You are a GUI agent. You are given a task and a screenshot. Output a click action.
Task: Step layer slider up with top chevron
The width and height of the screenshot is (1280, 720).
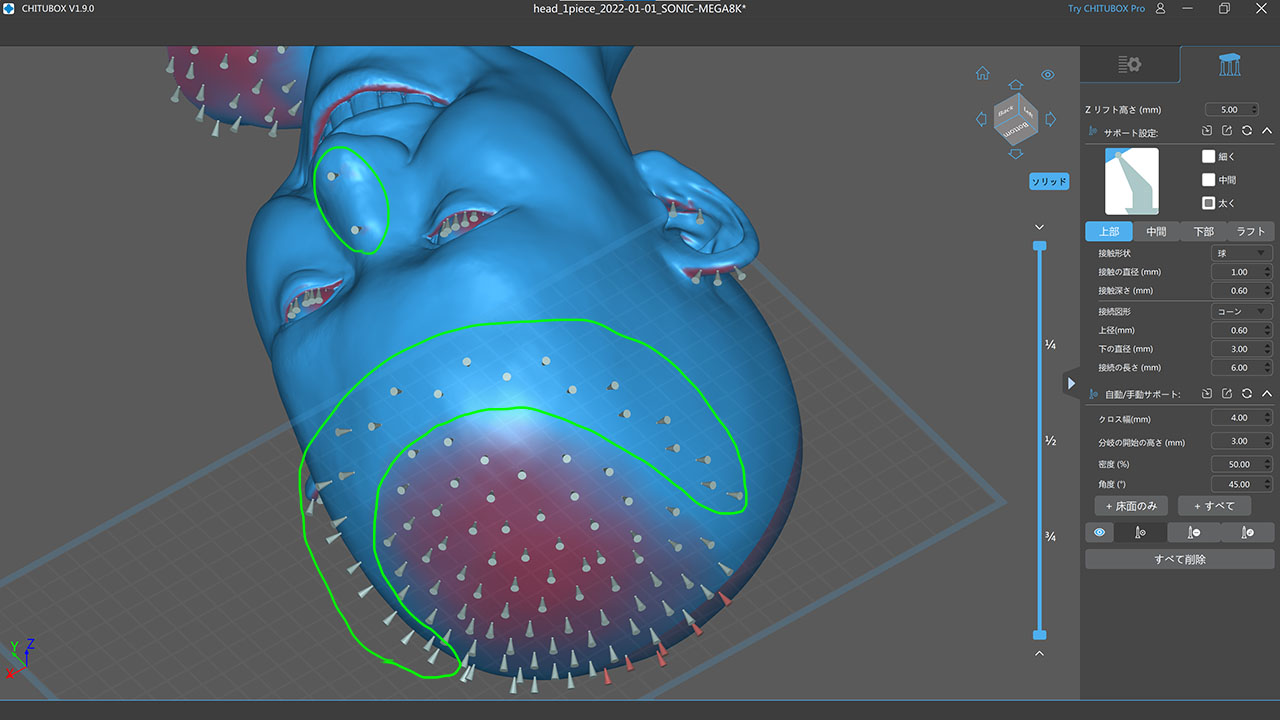click(1039, 227)
